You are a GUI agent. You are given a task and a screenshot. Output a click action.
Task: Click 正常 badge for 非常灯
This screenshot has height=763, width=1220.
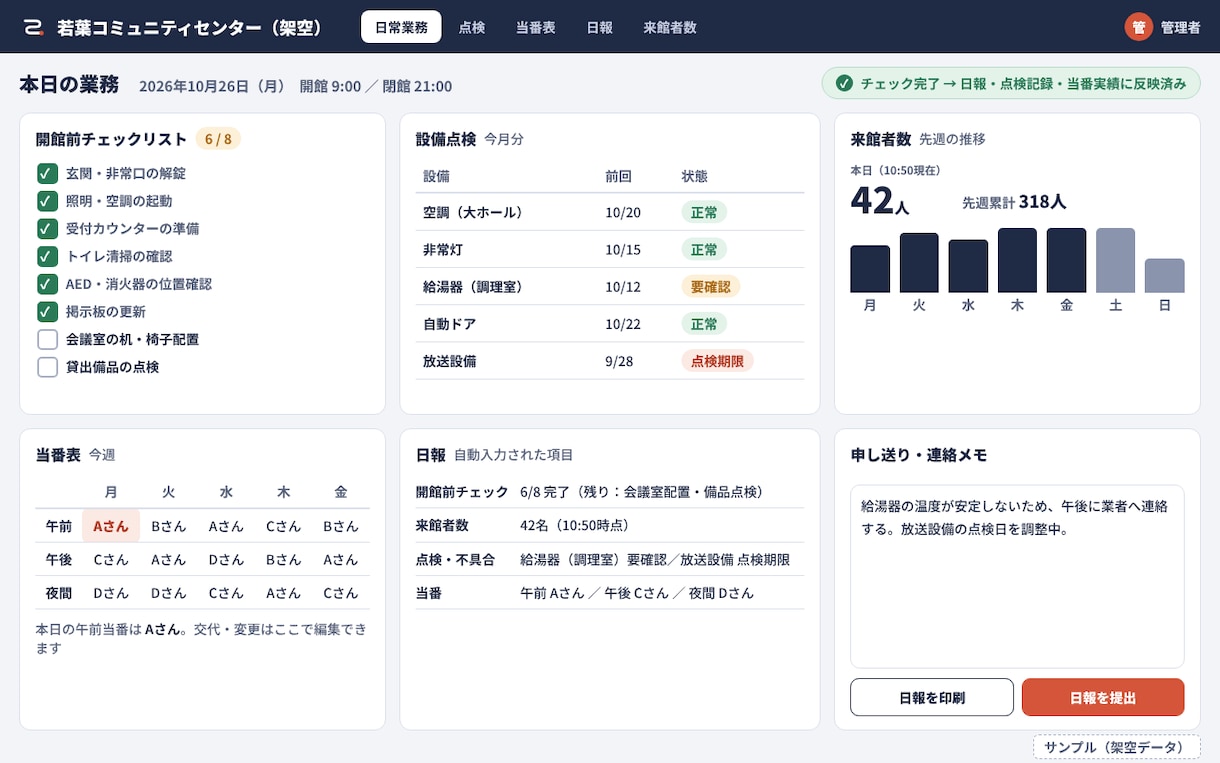coord(704,249)
